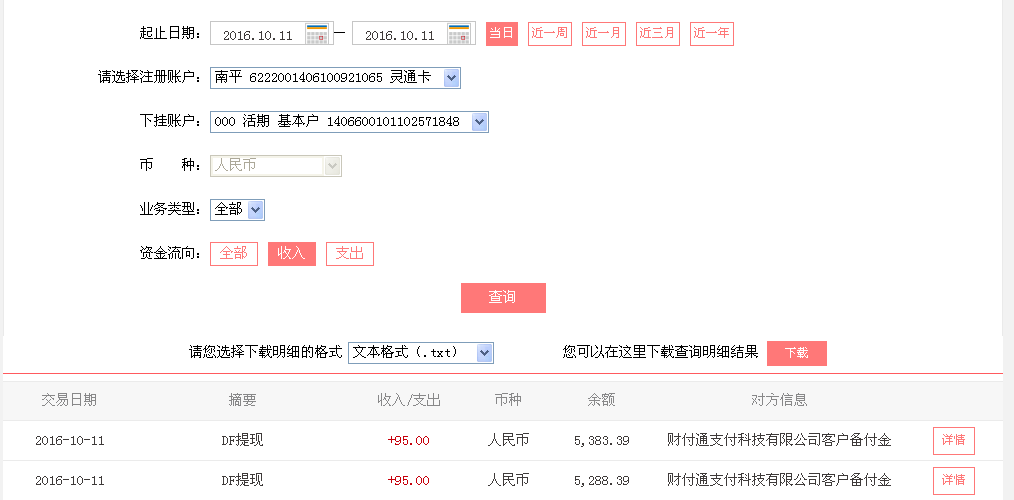Viewport: 1014px width, 500px height.
Task: Filter fund flow by 支出
Action: tap(349, 254)
